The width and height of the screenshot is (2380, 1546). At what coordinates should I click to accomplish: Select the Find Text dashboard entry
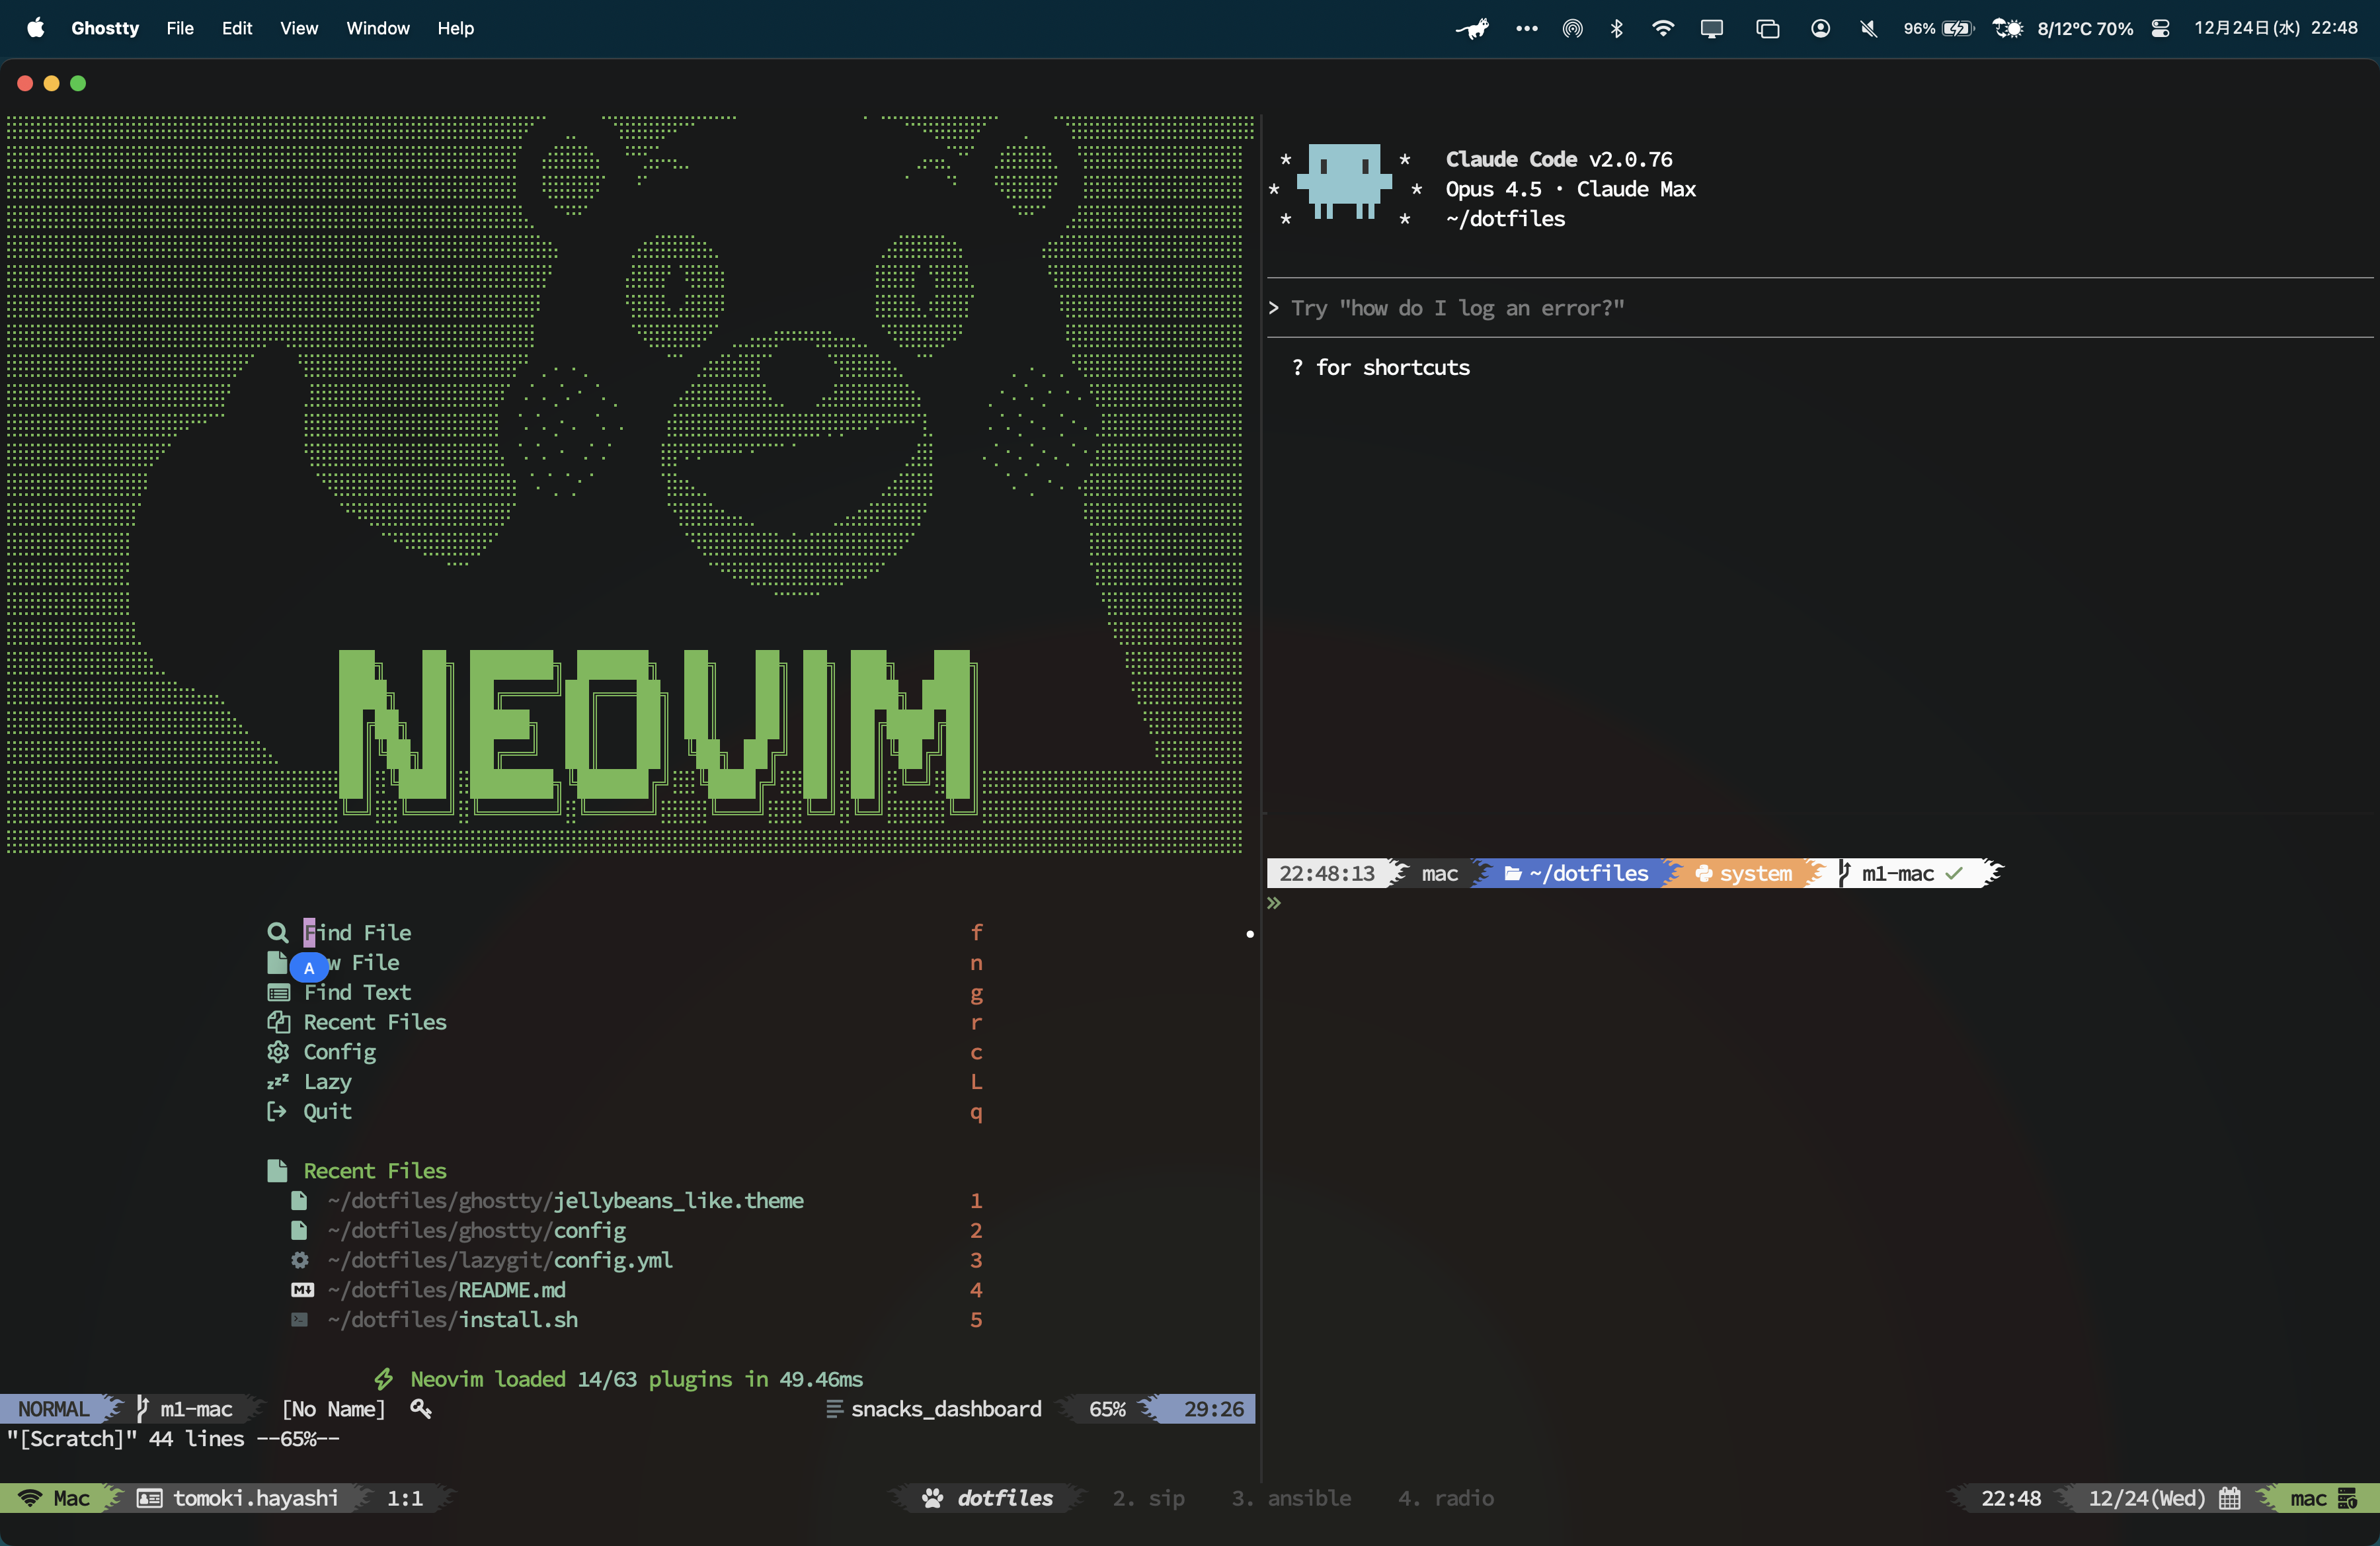357,992
